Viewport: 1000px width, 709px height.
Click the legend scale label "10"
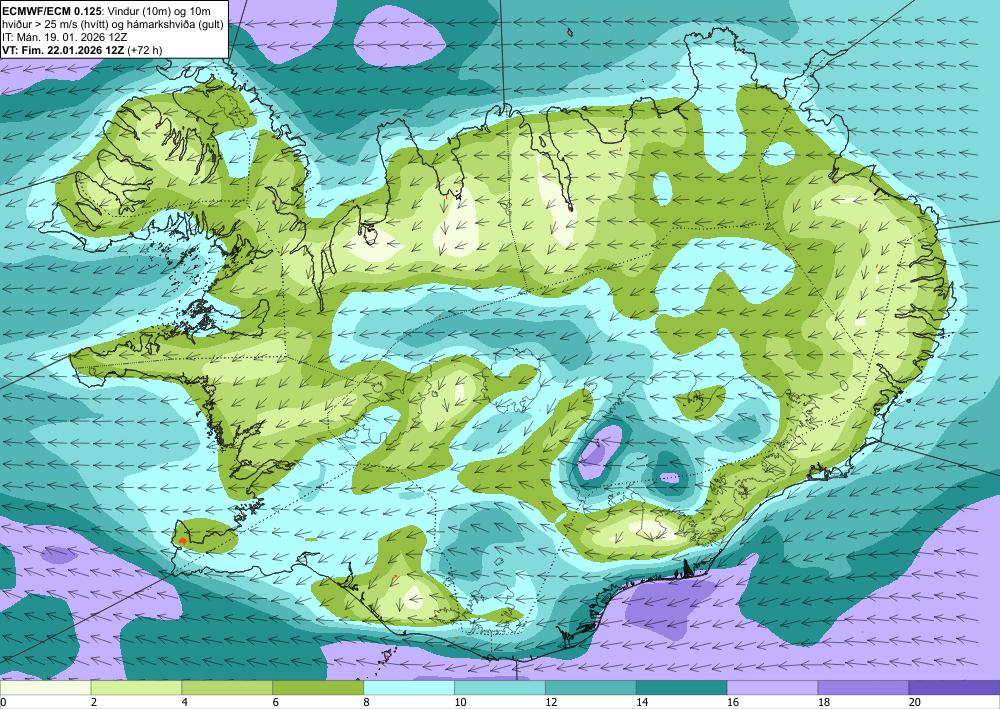(460, 702)
